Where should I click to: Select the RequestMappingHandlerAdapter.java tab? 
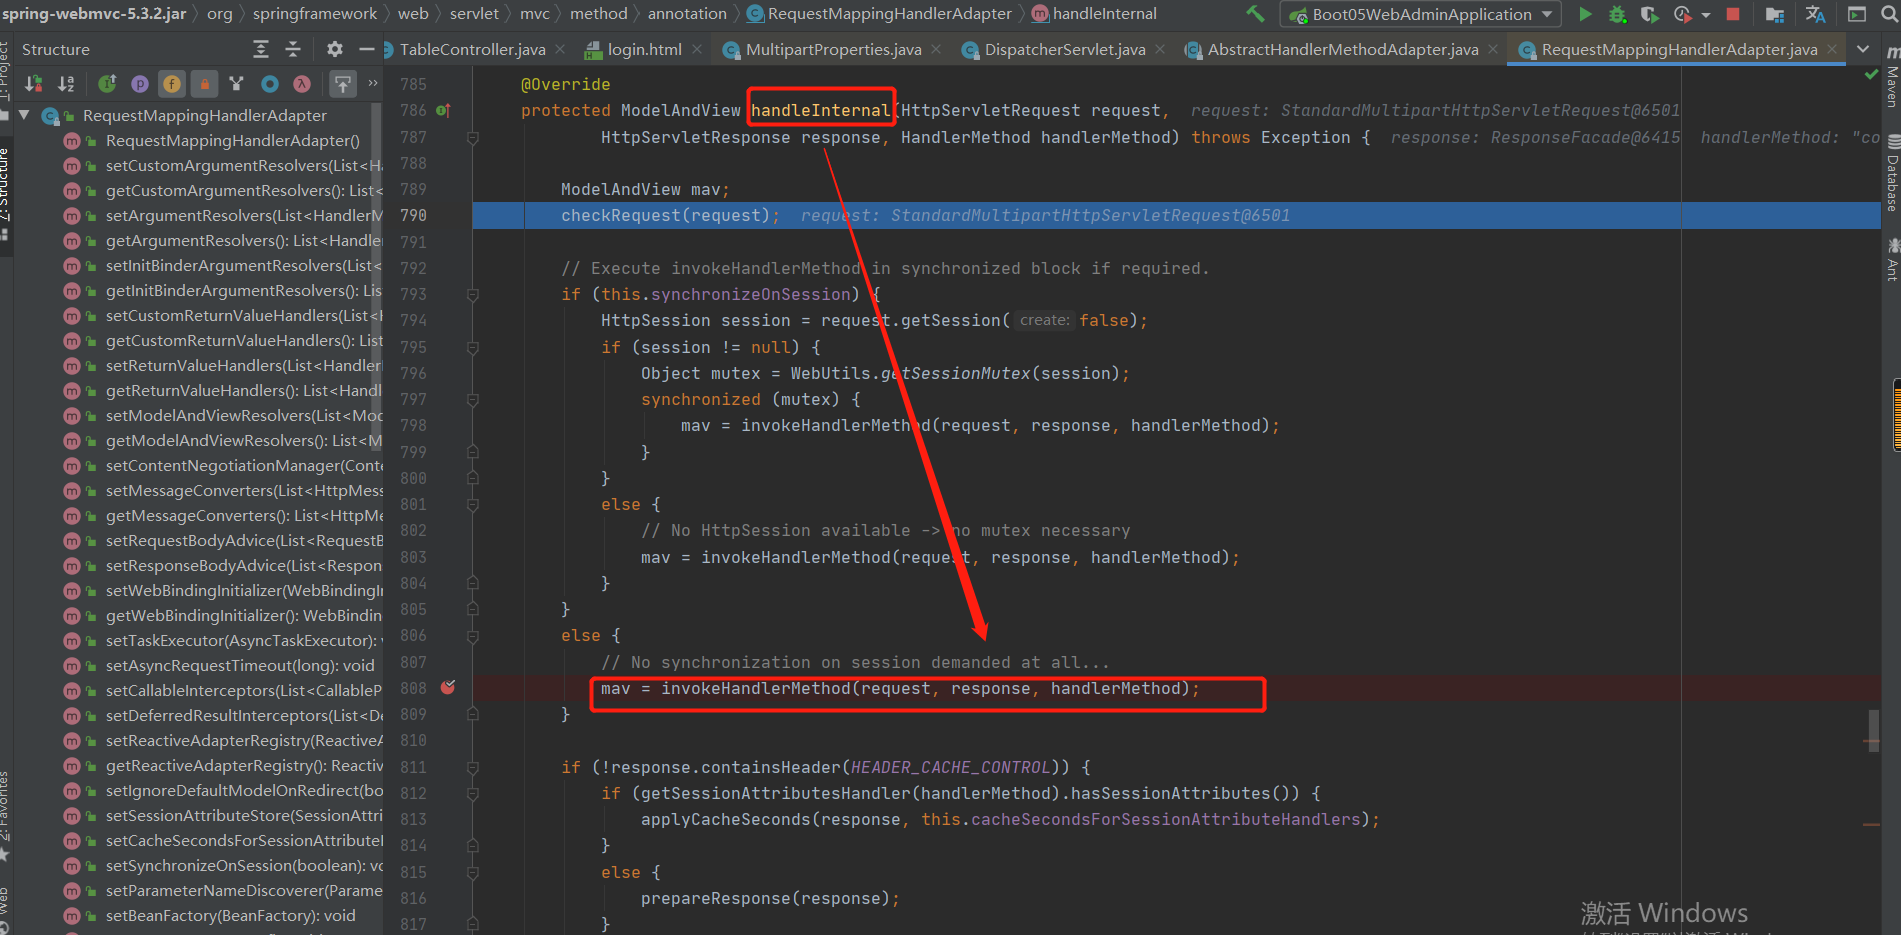tap(1678, 49)
